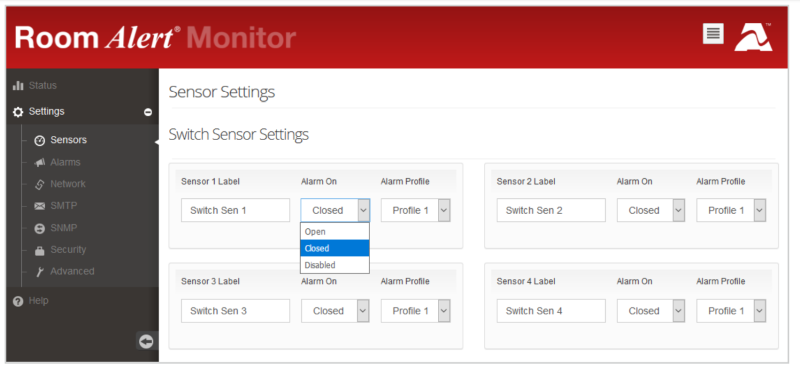Click the Sensors gauge icon
Image resolution: width=800 pixels, height=374 pixels.
[x=39, y=140]
